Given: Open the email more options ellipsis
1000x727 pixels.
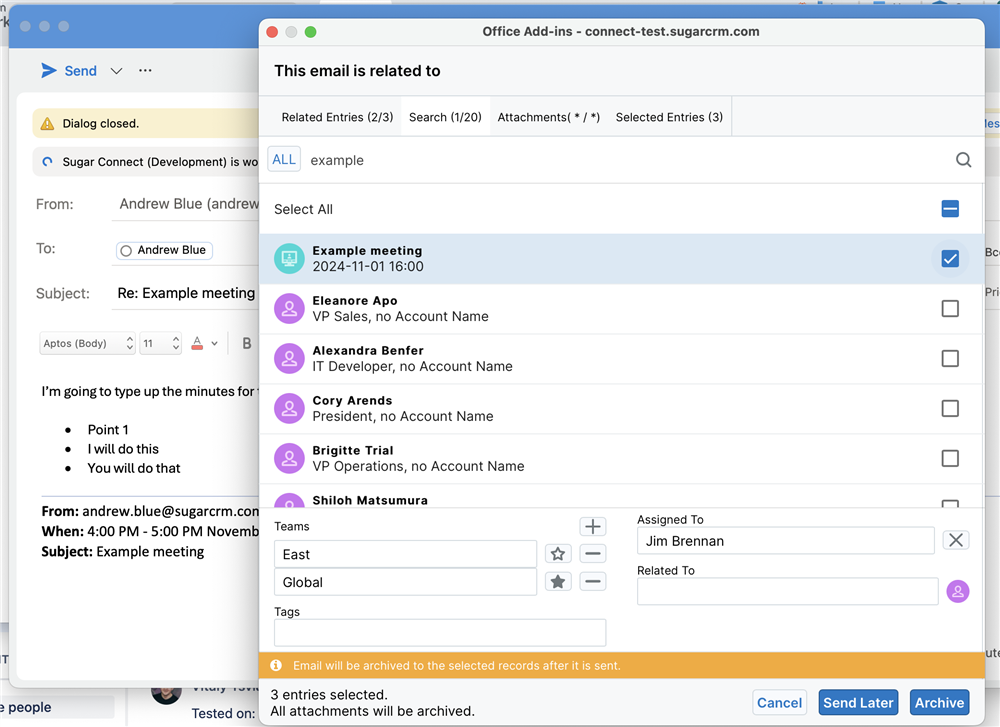Looking at the screenshot, I should (x=146, y=71).
